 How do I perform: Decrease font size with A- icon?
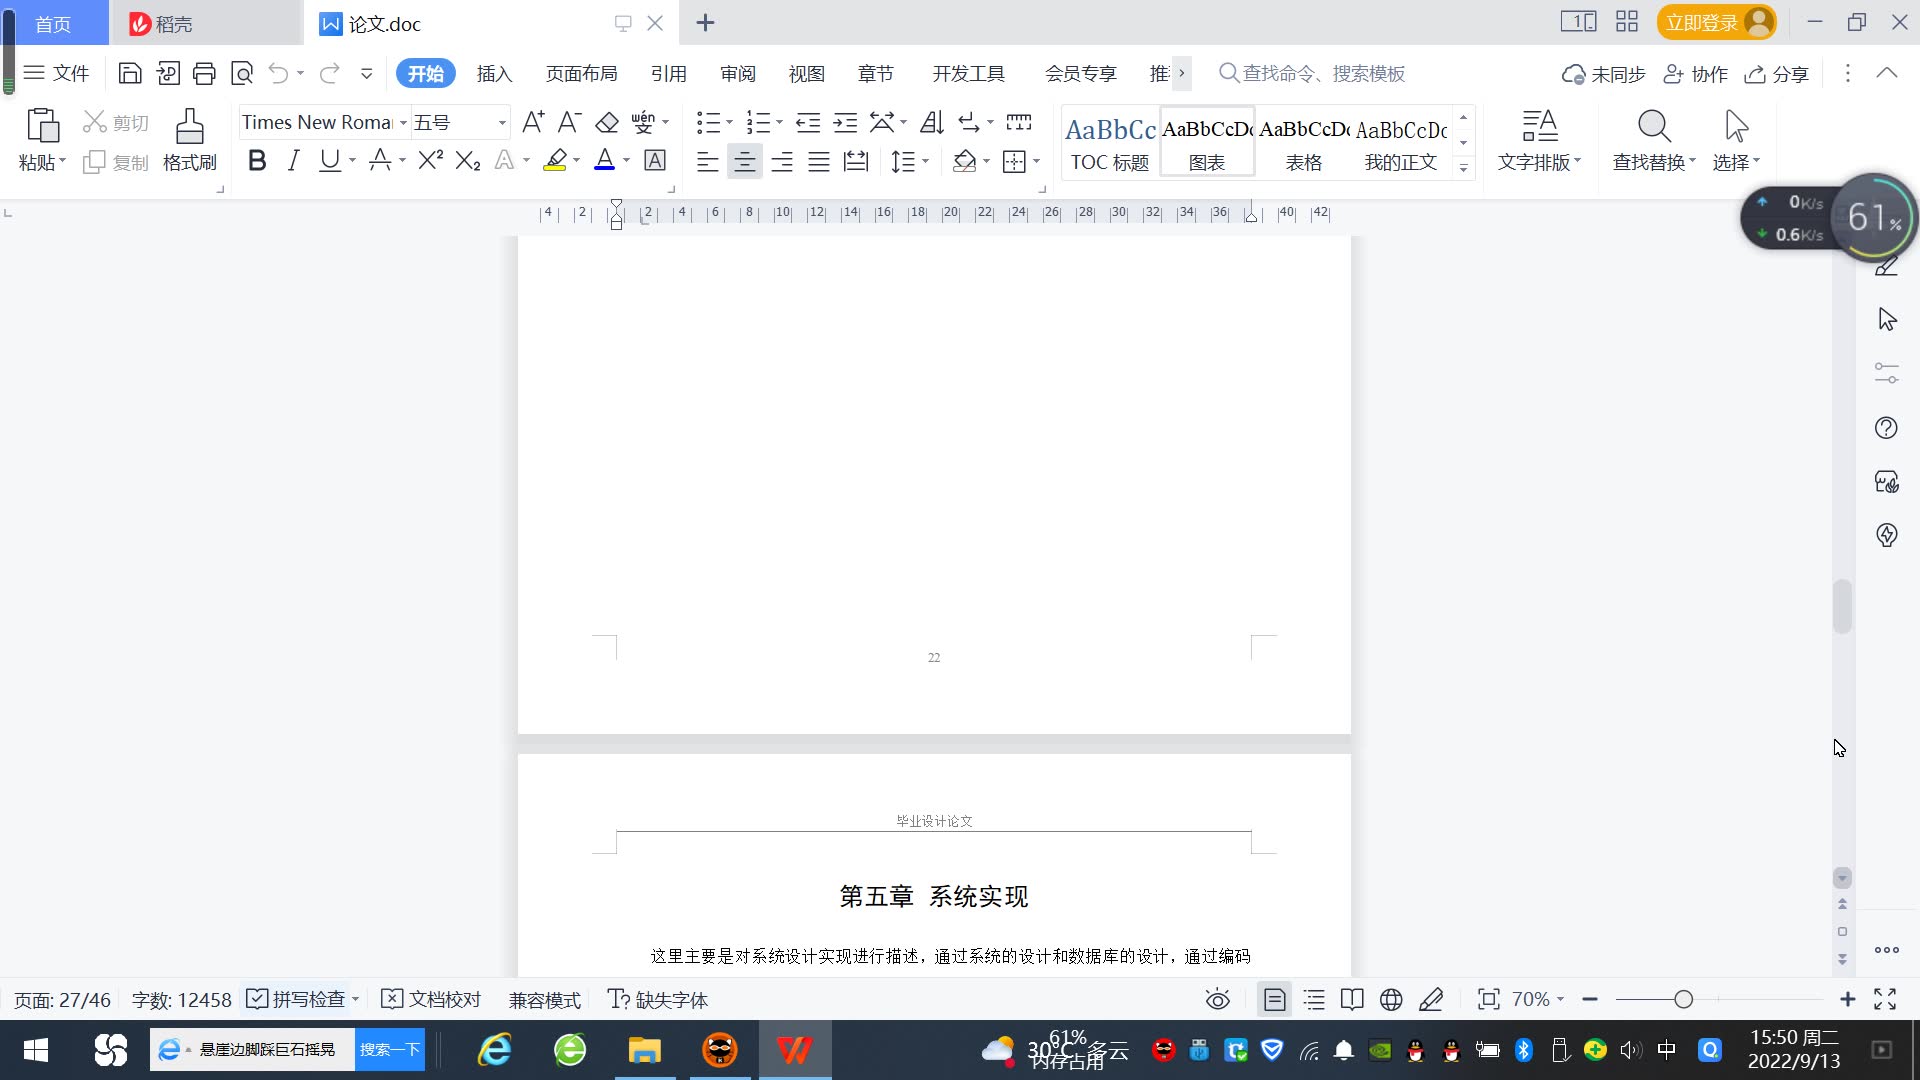click(x=569, y=122)
